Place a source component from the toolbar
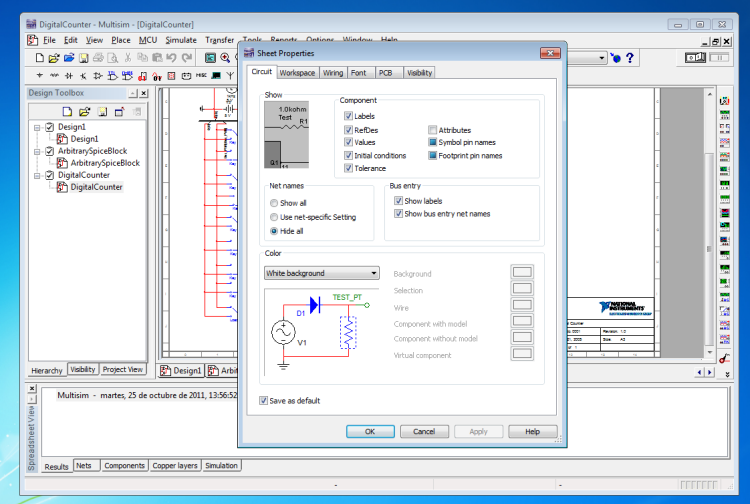The image size is (750, 504). click(x=40, y=75)
